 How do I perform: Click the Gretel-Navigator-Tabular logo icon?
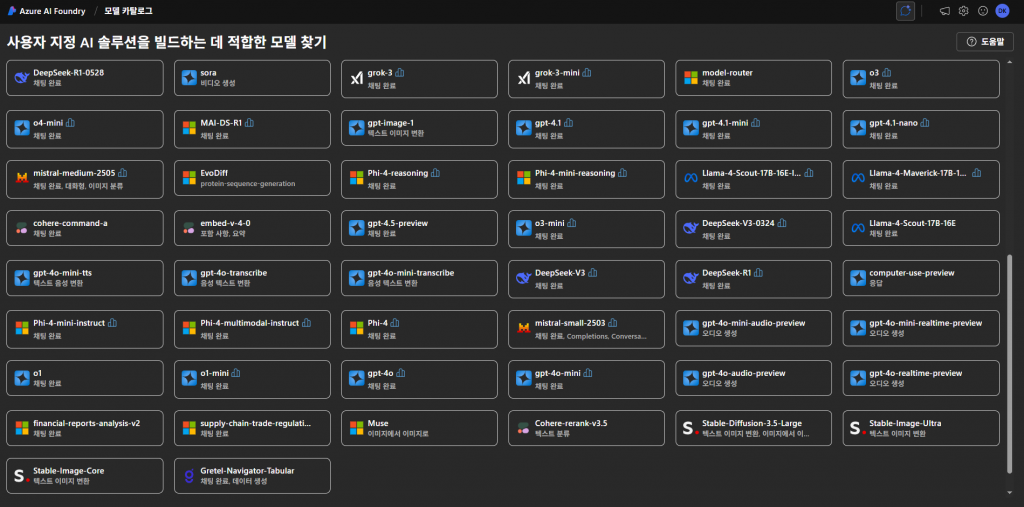coord(188,476)
